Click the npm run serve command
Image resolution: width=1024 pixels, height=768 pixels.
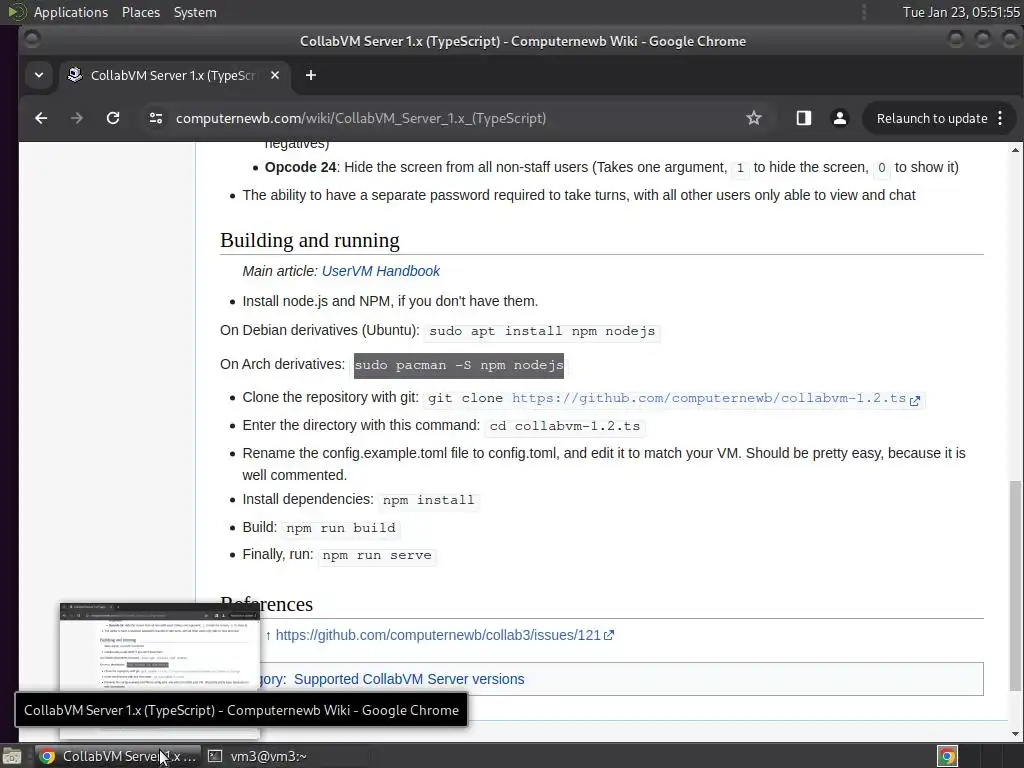coord(377,555)
